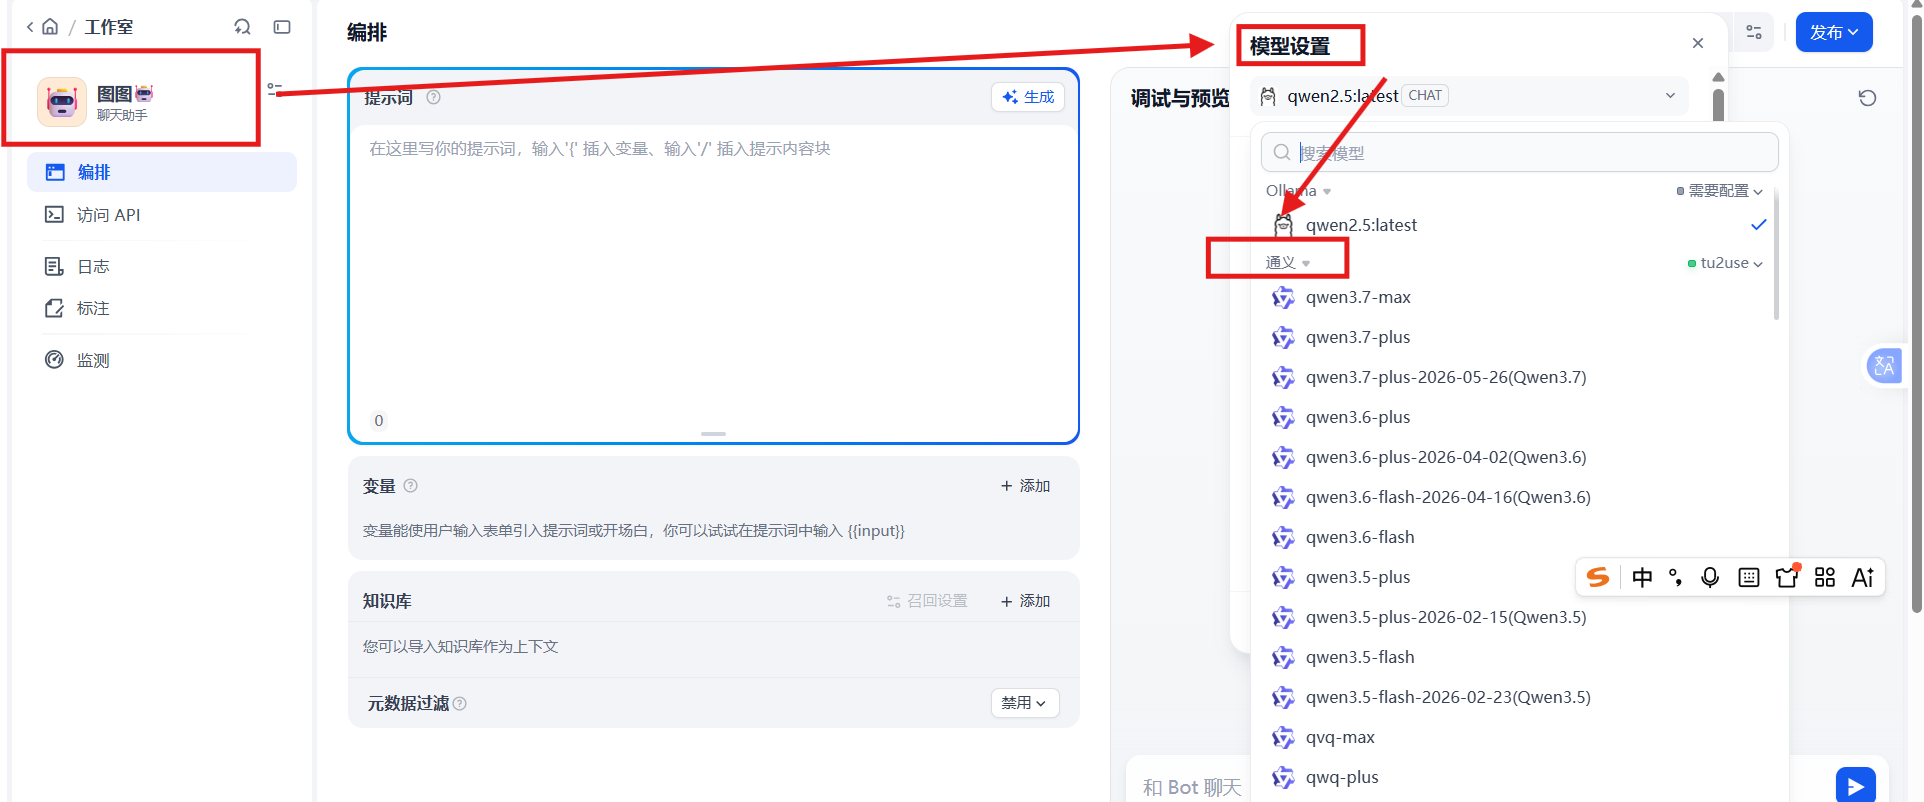Screen dimensions: 1924x802
Task: Collapse the Ollama provider group
Action: tap(1298, 191)
